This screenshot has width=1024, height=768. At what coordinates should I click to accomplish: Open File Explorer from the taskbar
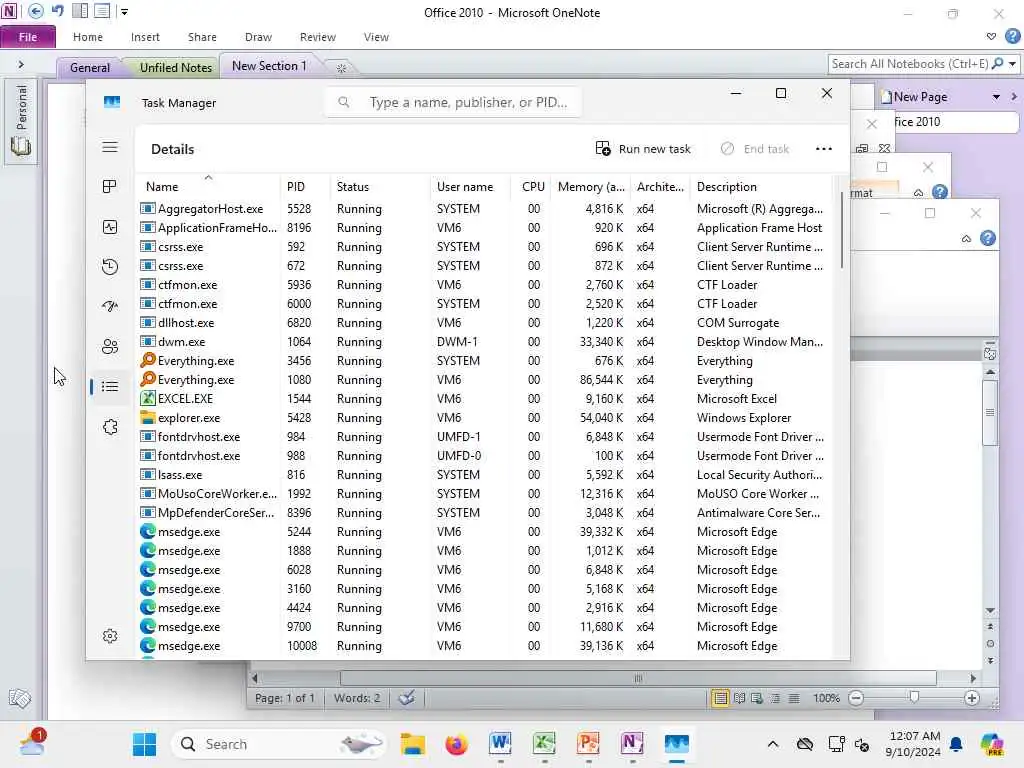click(412, 744)
